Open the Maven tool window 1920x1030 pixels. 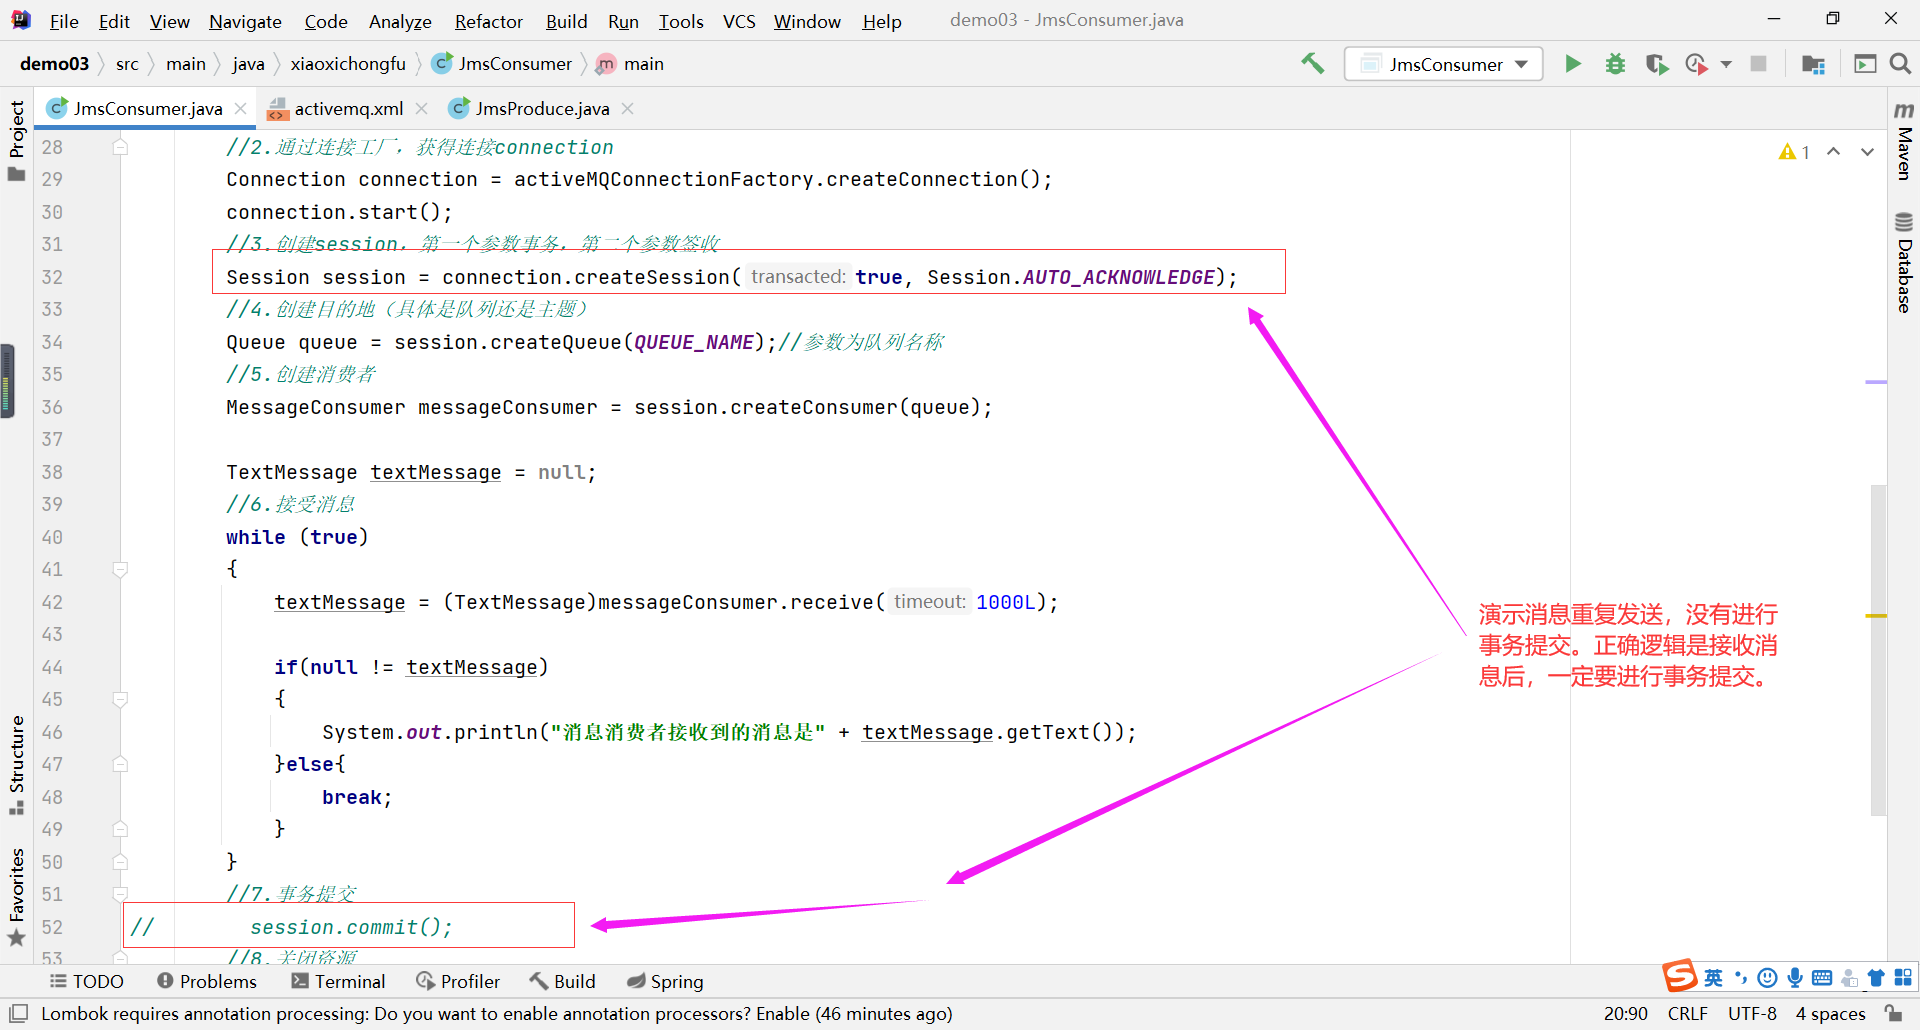[x=1904, y=140]
